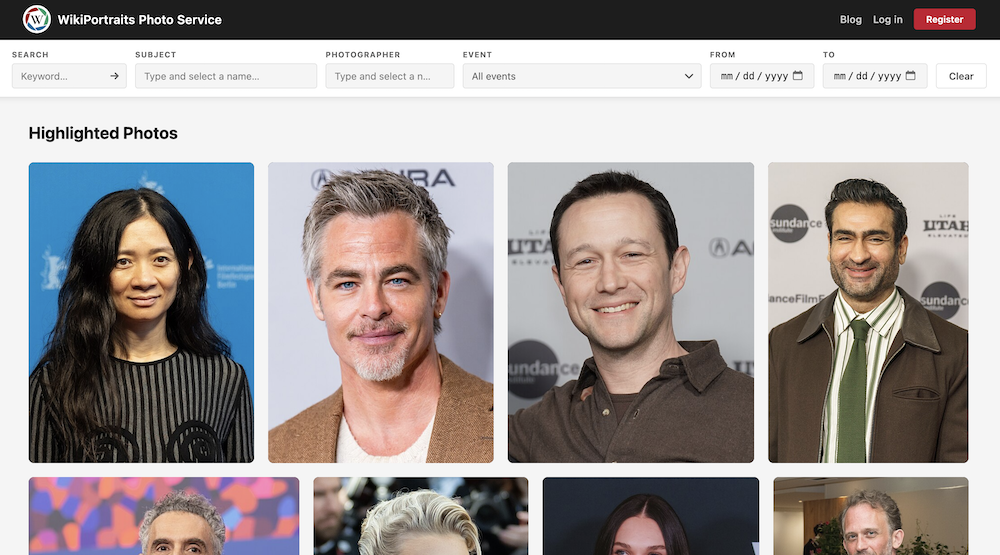Click the Log in link
The height and width of the screenshot is (555, 1000).
click(887, 20)
